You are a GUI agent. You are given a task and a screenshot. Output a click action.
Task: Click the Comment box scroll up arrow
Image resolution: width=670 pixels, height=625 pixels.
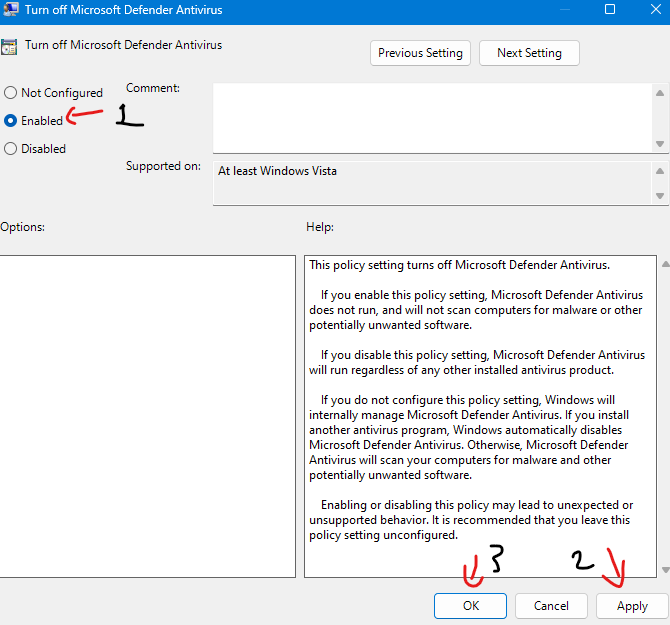tap(660, 93)
